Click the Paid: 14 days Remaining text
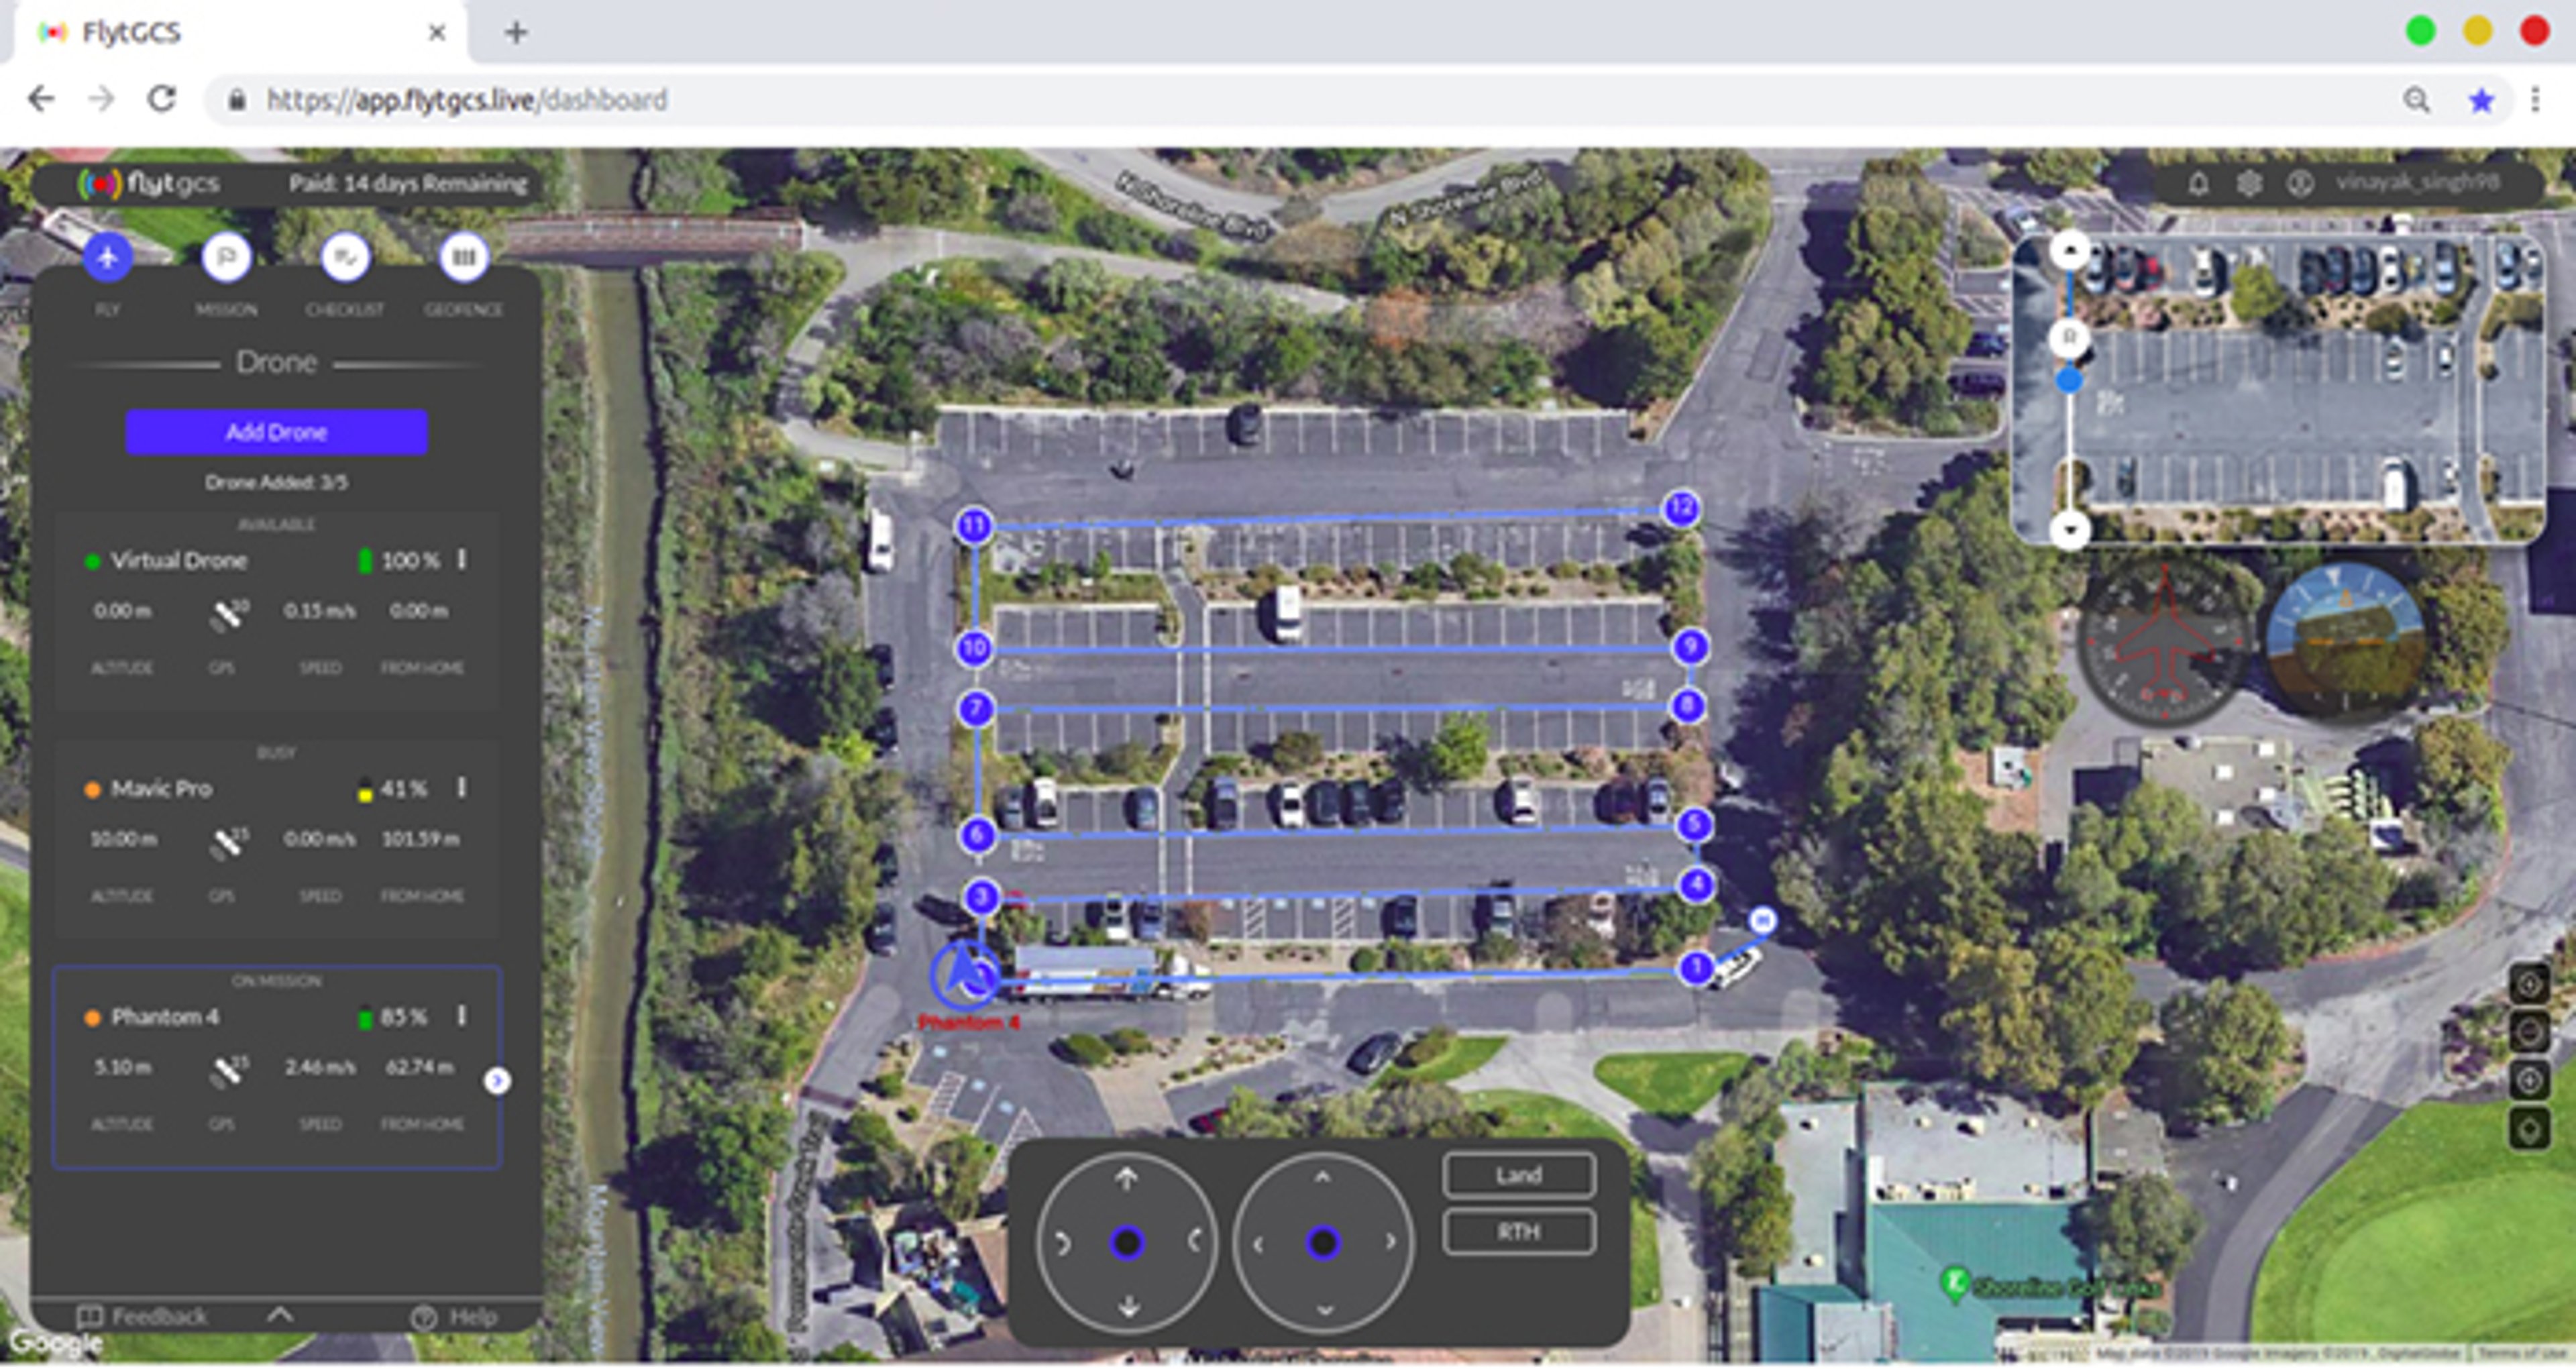Screen dimensions: 2576x1369 coord(408,183)
